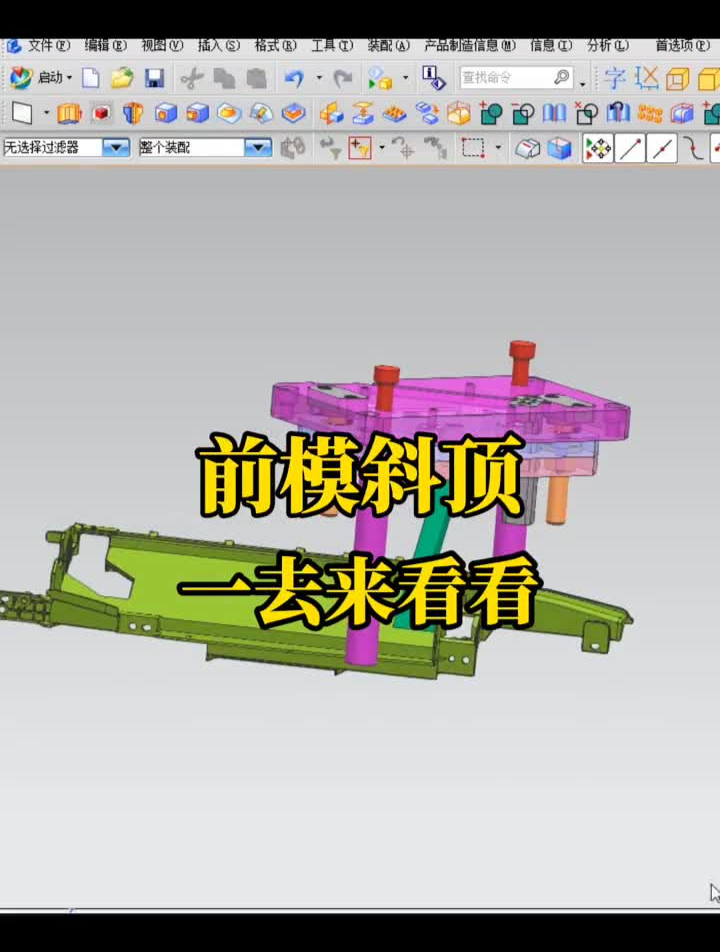Open the 文件(F) menu

49,46
